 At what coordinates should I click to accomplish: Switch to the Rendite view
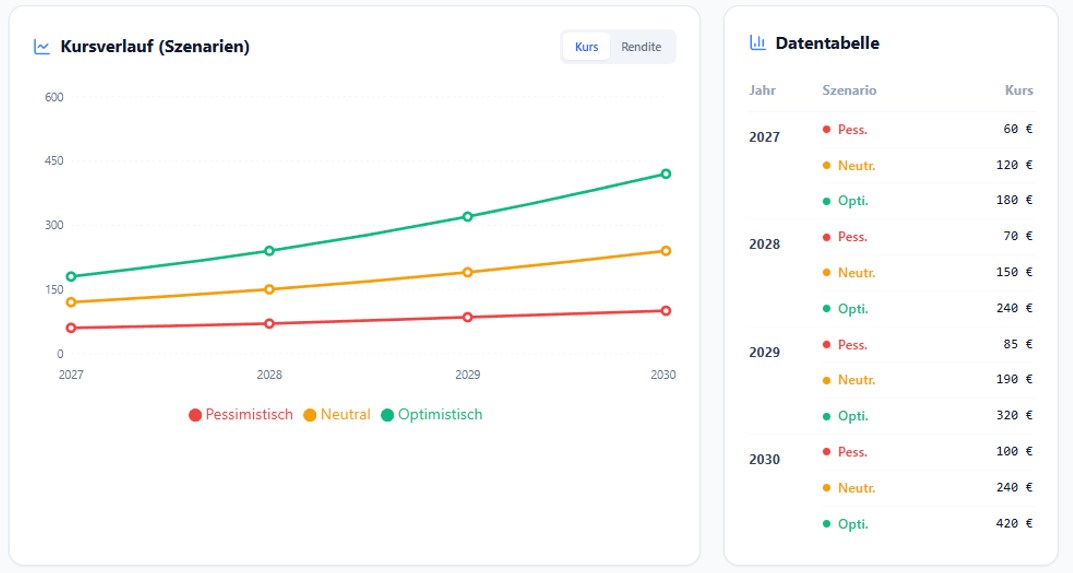pyautogui.click(x=641, y=47)
